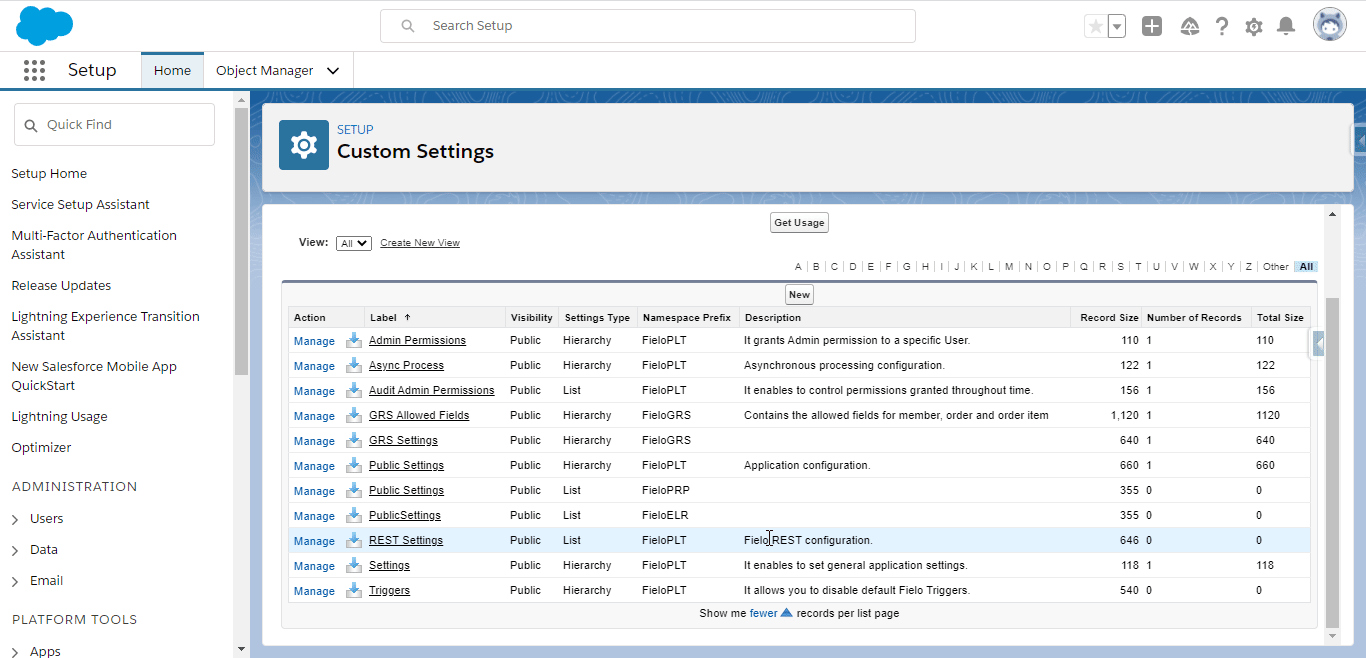Image resolution: width=1366 pixels, height=658 pixels.
Task: Open the Setup gear icon
Action: click(1254, 26)
